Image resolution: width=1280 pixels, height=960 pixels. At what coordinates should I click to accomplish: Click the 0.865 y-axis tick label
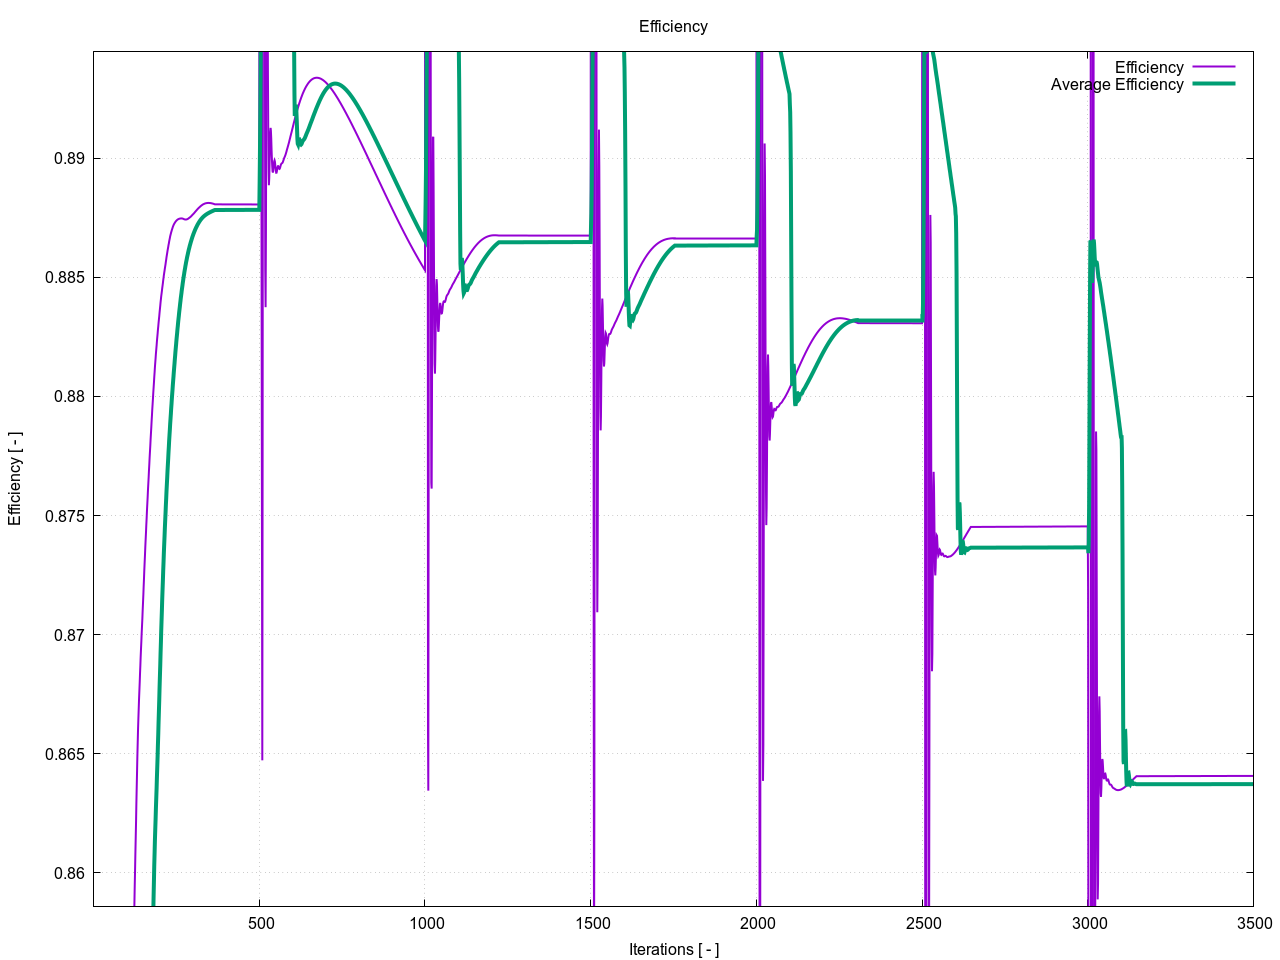tap(66, 754)
